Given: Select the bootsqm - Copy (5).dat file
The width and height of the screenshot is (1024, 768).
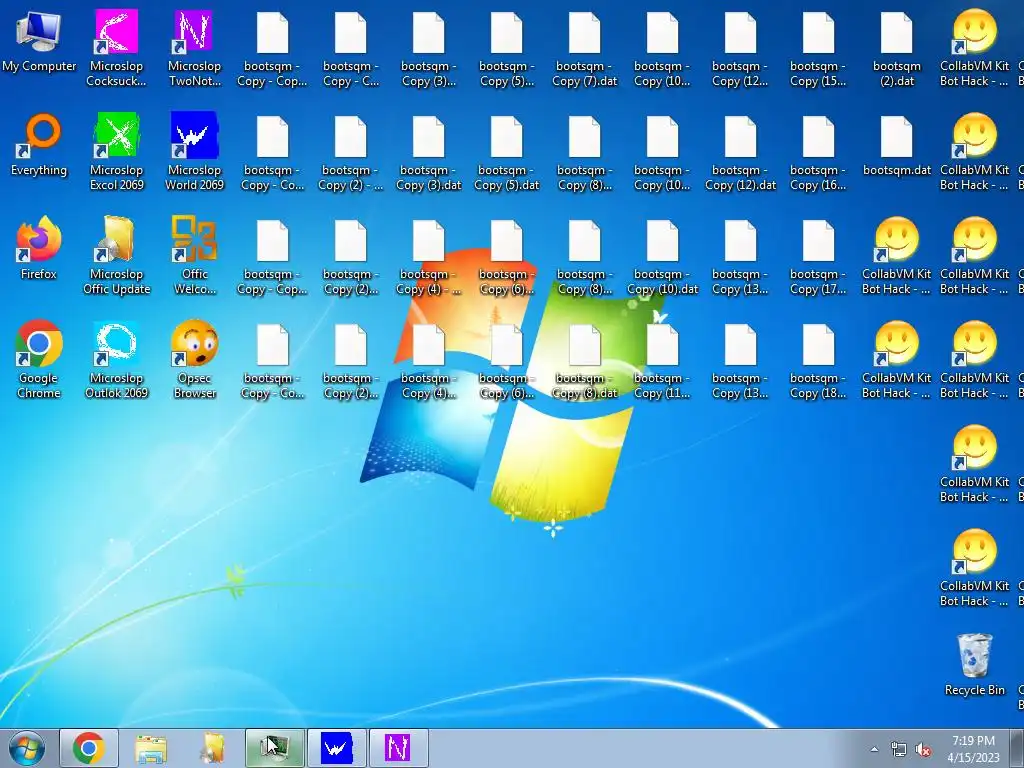Looking at the screenshot, I should [507, 152].
